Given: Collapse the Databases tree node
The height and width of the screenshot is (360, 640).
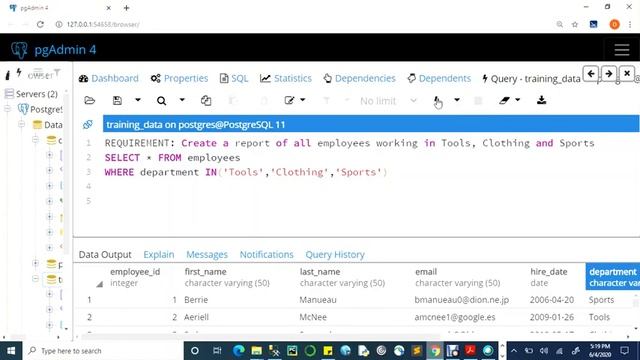Looking at the screenshot, I should click(x=22, y=124).
